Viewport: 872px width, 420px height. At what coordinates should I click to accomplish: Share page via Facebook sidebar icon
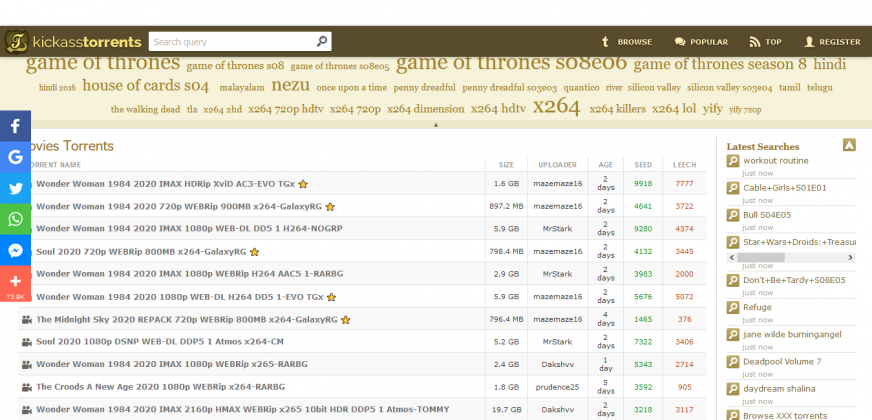pos(16,126)
